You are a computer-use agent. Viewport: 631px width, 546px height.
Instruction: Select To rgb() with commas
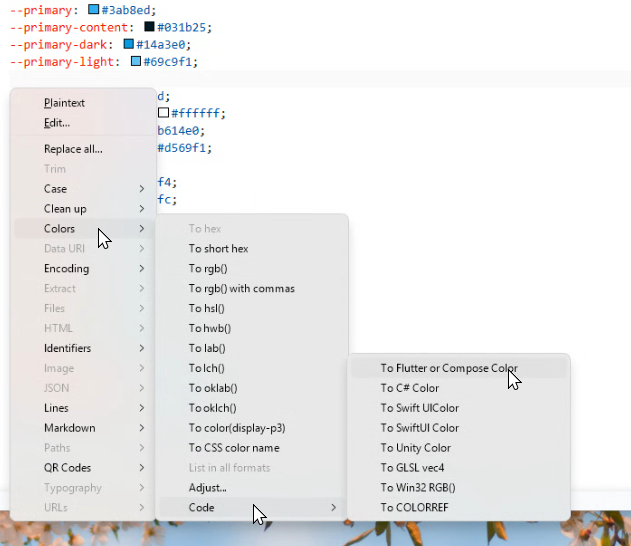click(241, 288)
